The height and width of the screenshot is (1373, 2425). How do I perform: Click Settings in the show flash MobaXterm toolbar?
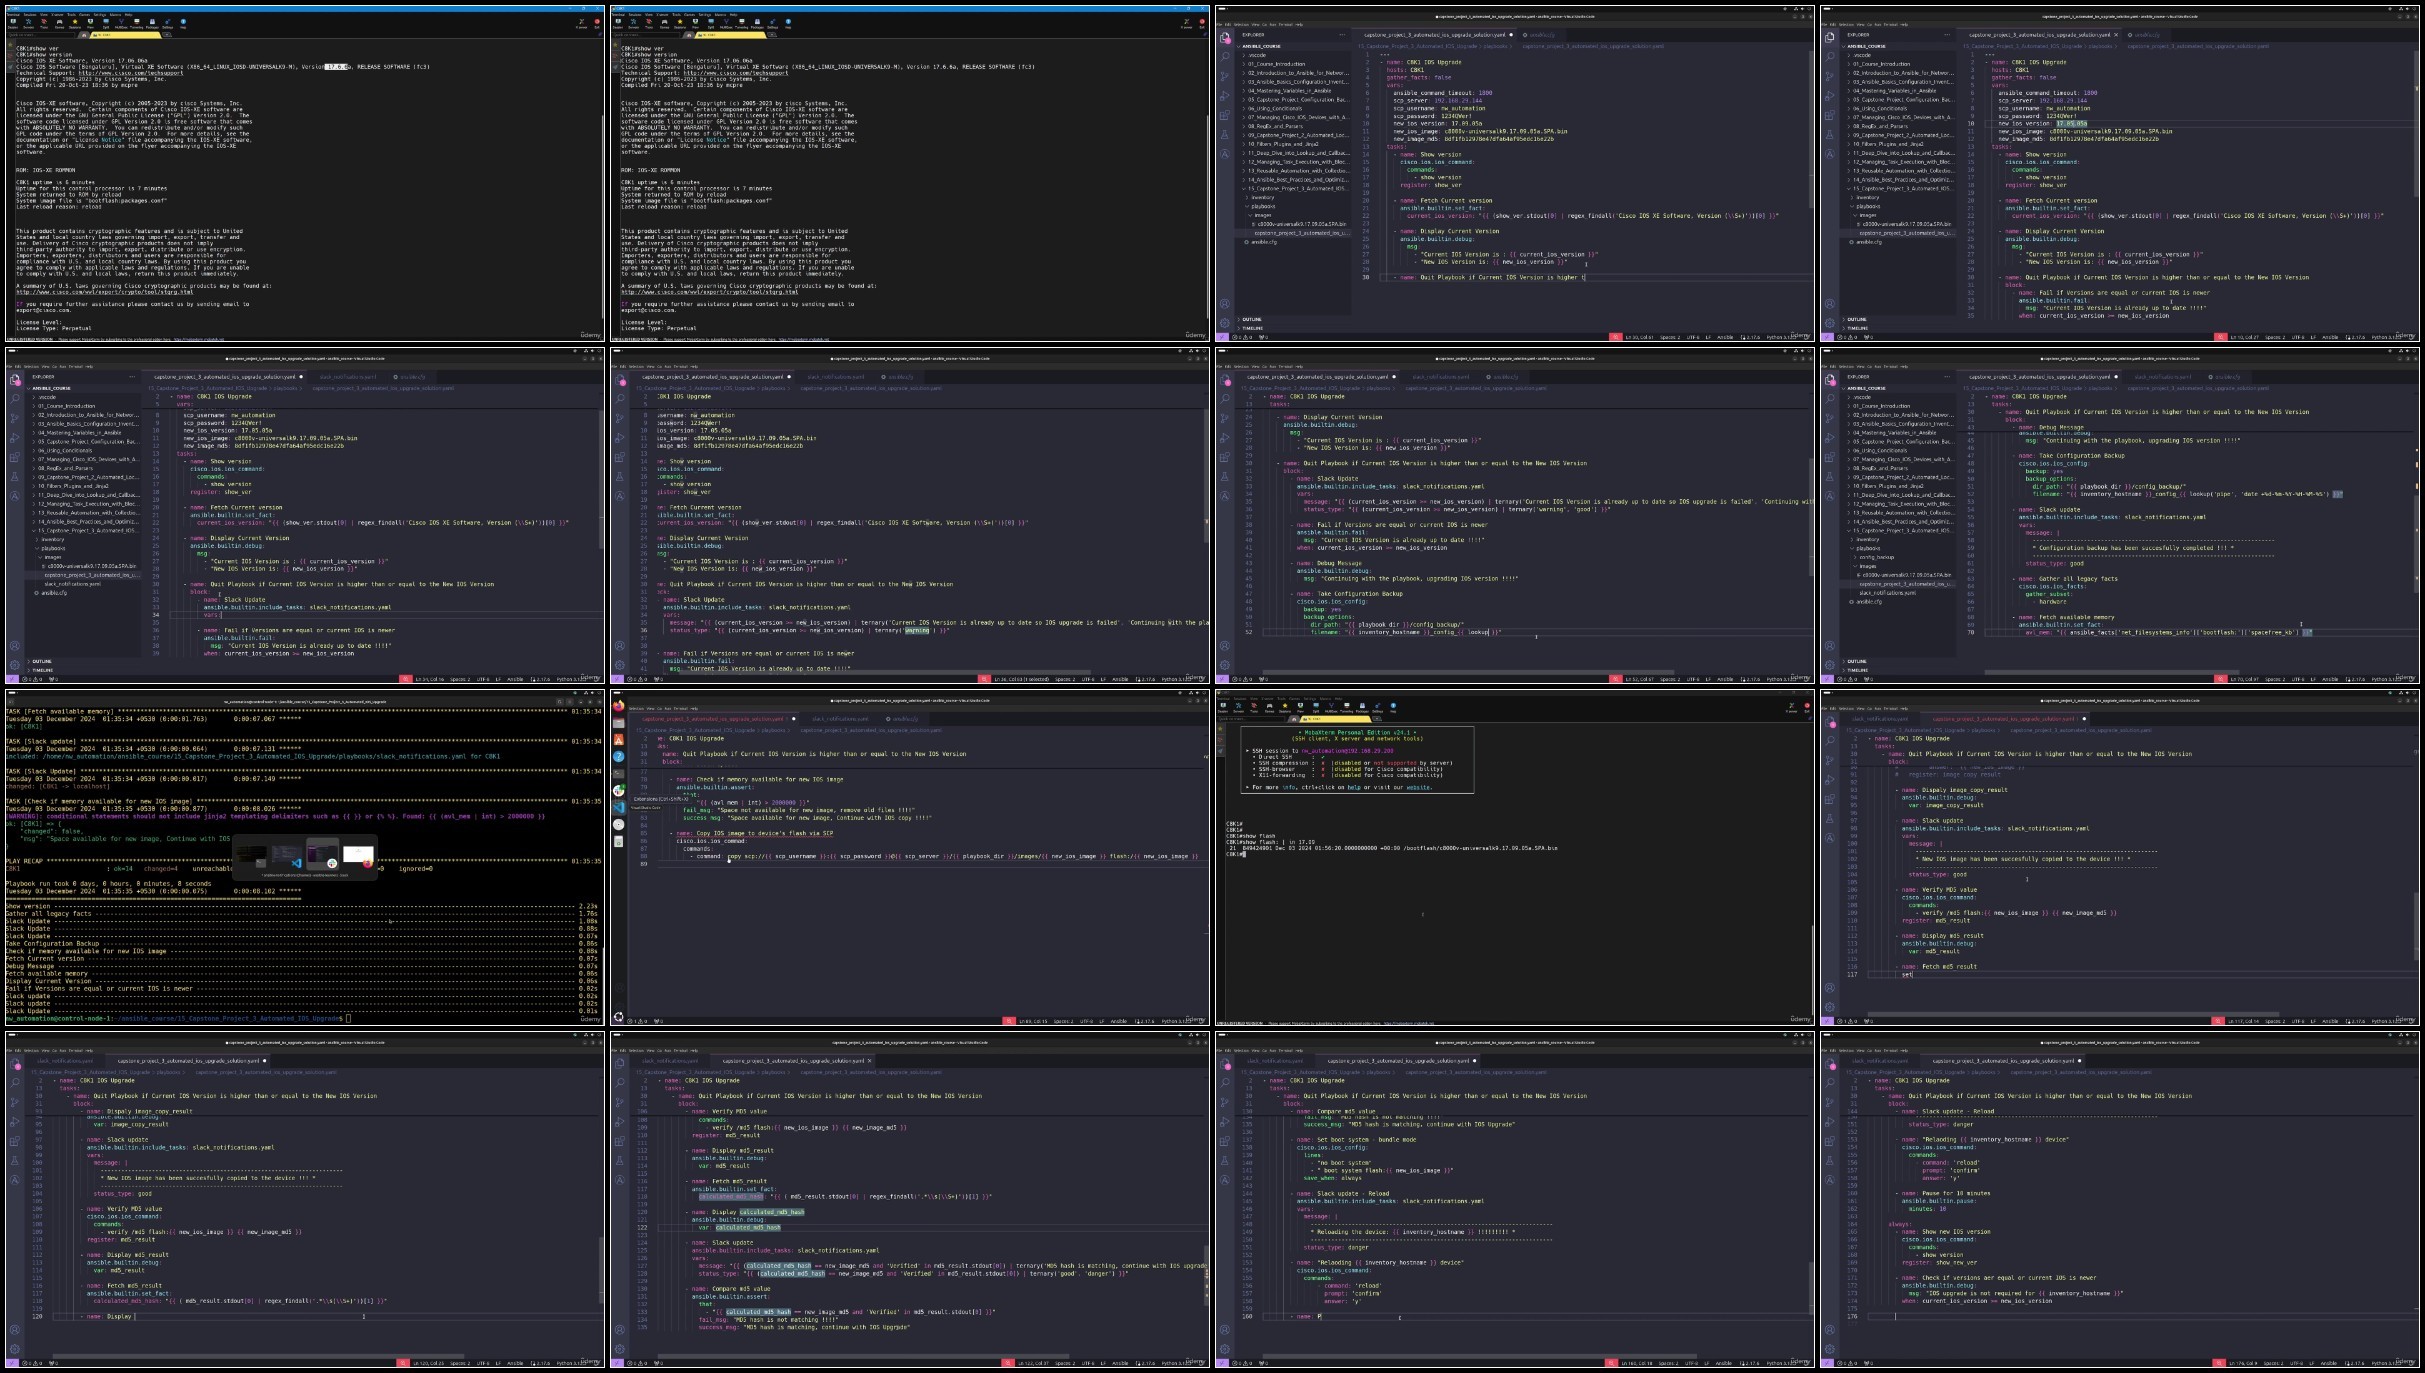(x=1378, y=707)
